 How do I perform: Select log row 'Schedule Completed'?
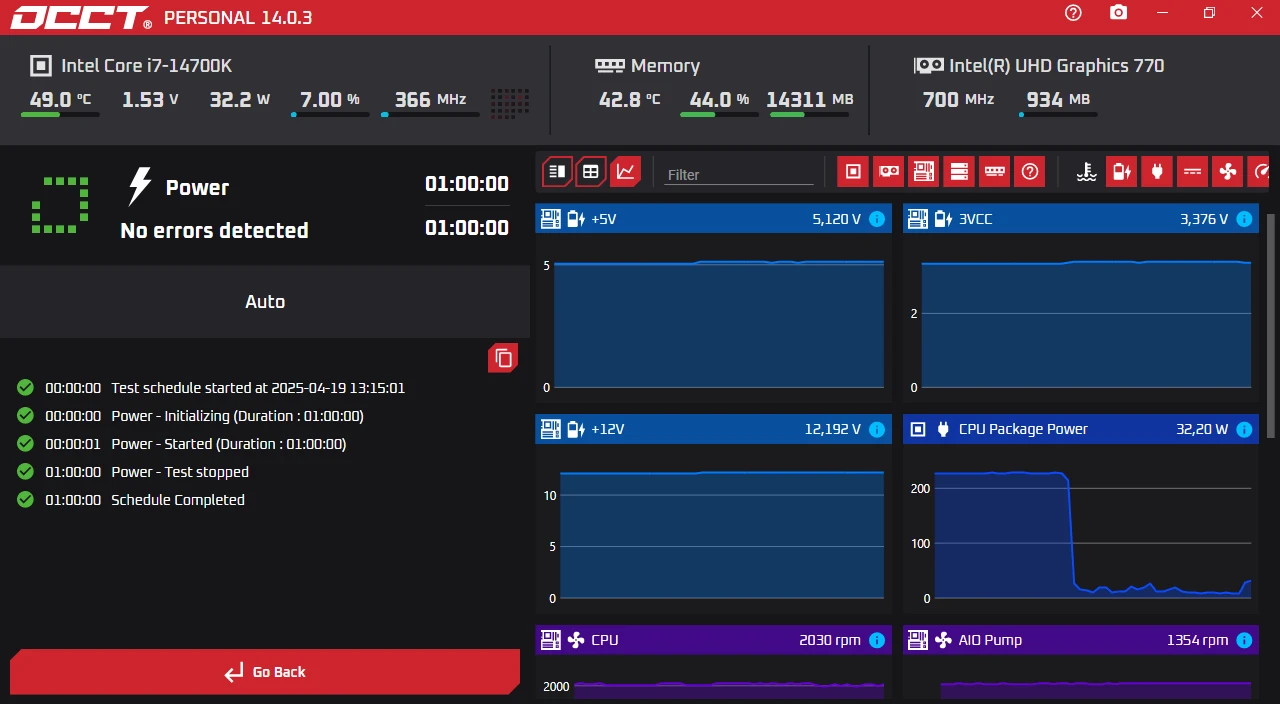pos(178,500)
